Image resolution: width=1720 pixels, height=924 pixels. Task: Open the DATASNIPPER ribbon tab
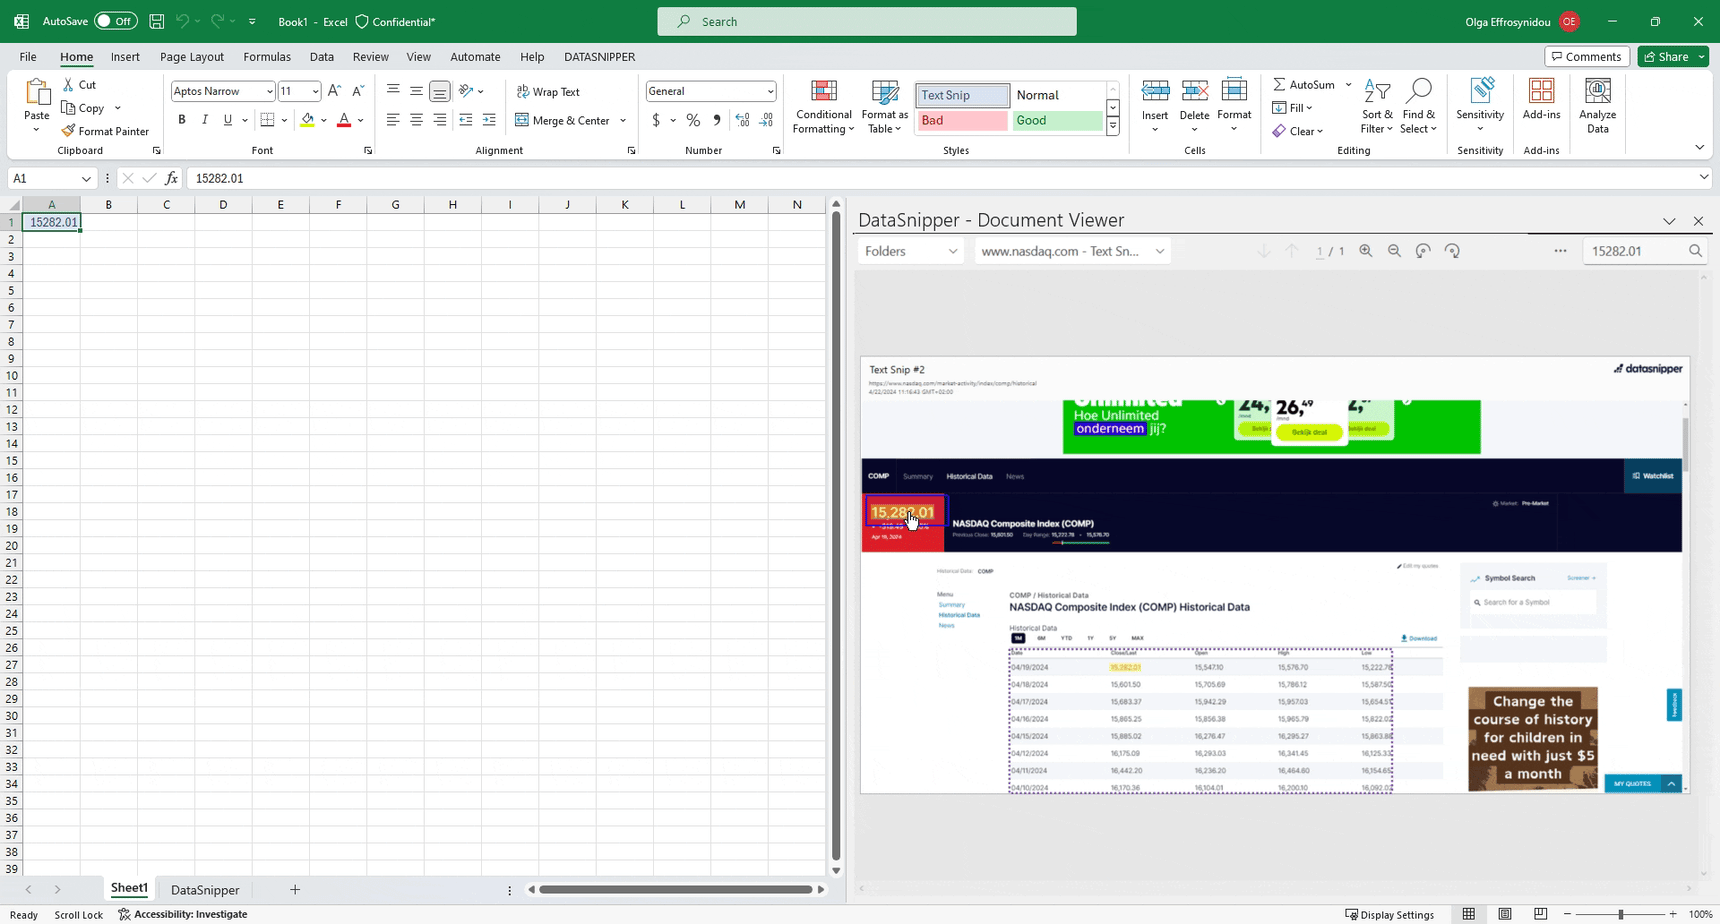click(599, 57)
